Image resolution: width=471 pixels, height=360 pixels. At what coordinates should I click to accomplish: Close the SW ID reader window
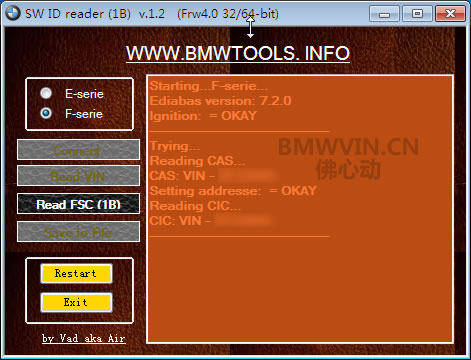tap(450, 14)
